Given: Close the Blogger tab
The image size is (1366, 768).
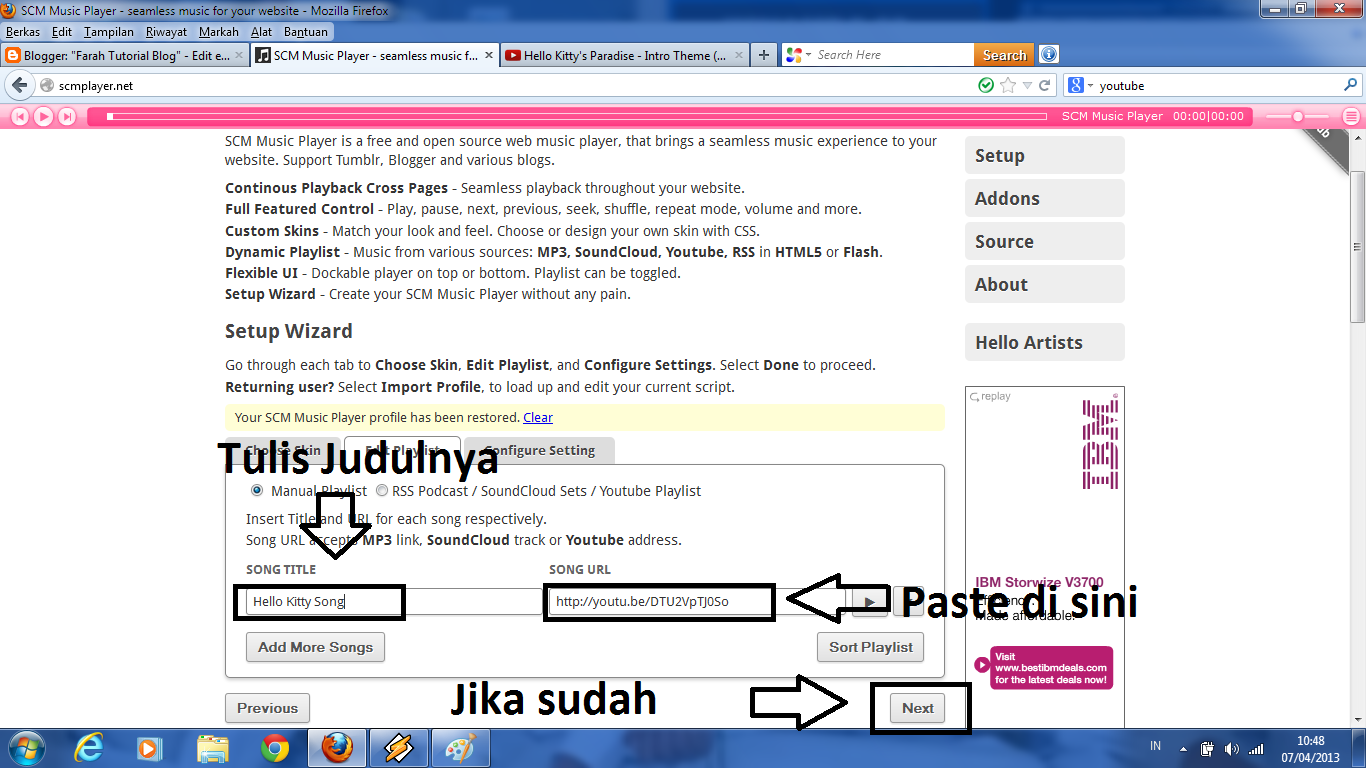Looking at the screenshot, I should [x=237, y=56].
